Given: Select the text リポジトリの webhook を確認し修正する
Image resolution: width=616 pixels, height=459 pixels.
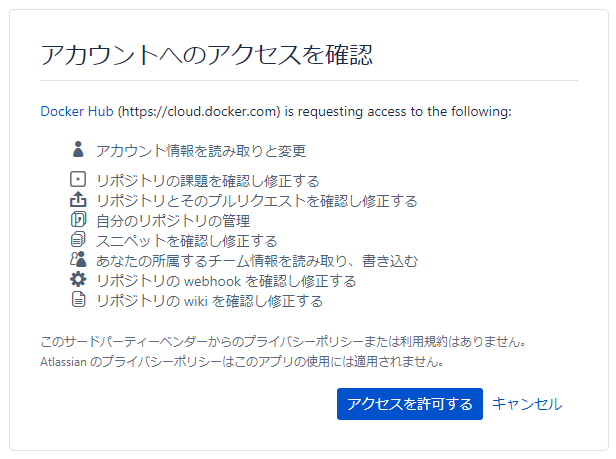Looking at the screenshot, I should (226, 281).
